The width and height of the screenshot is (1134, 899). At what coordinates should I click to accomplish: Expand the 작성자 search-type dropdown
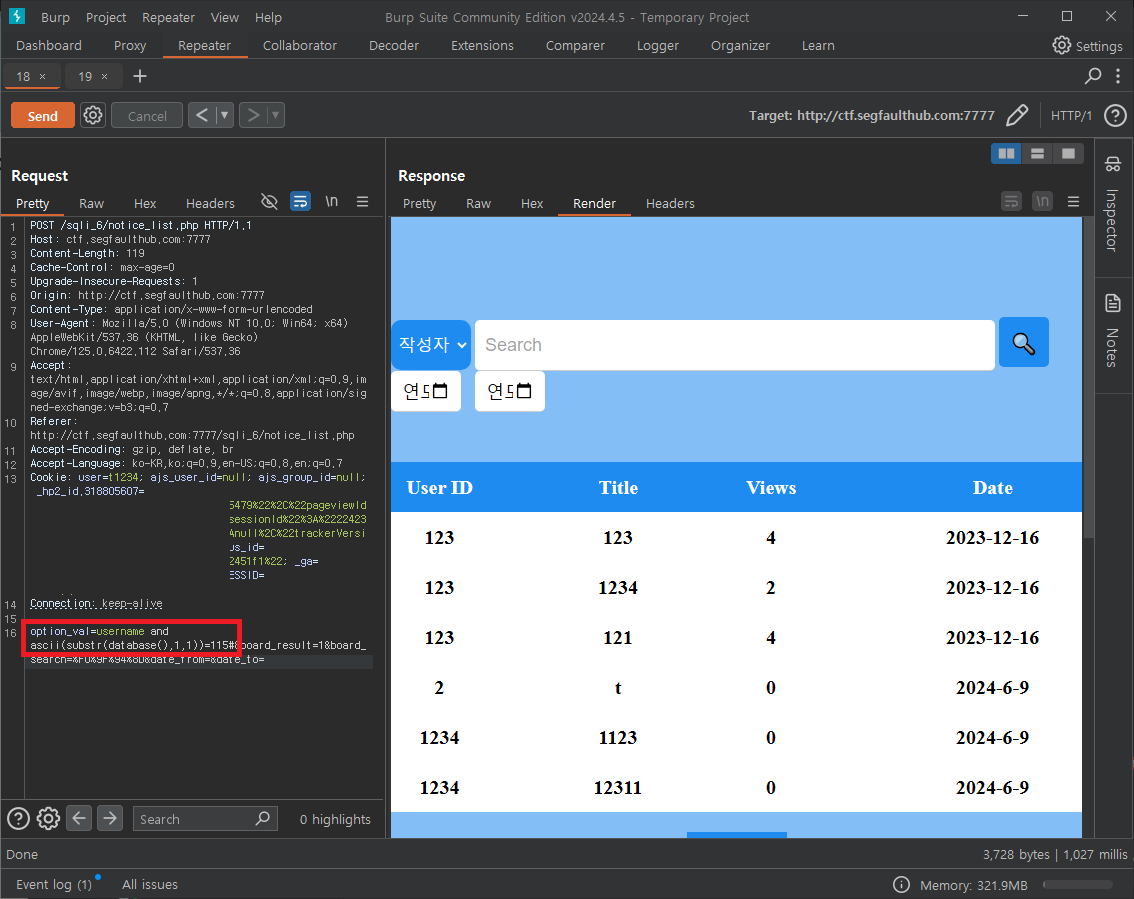(x=431, y=345)
